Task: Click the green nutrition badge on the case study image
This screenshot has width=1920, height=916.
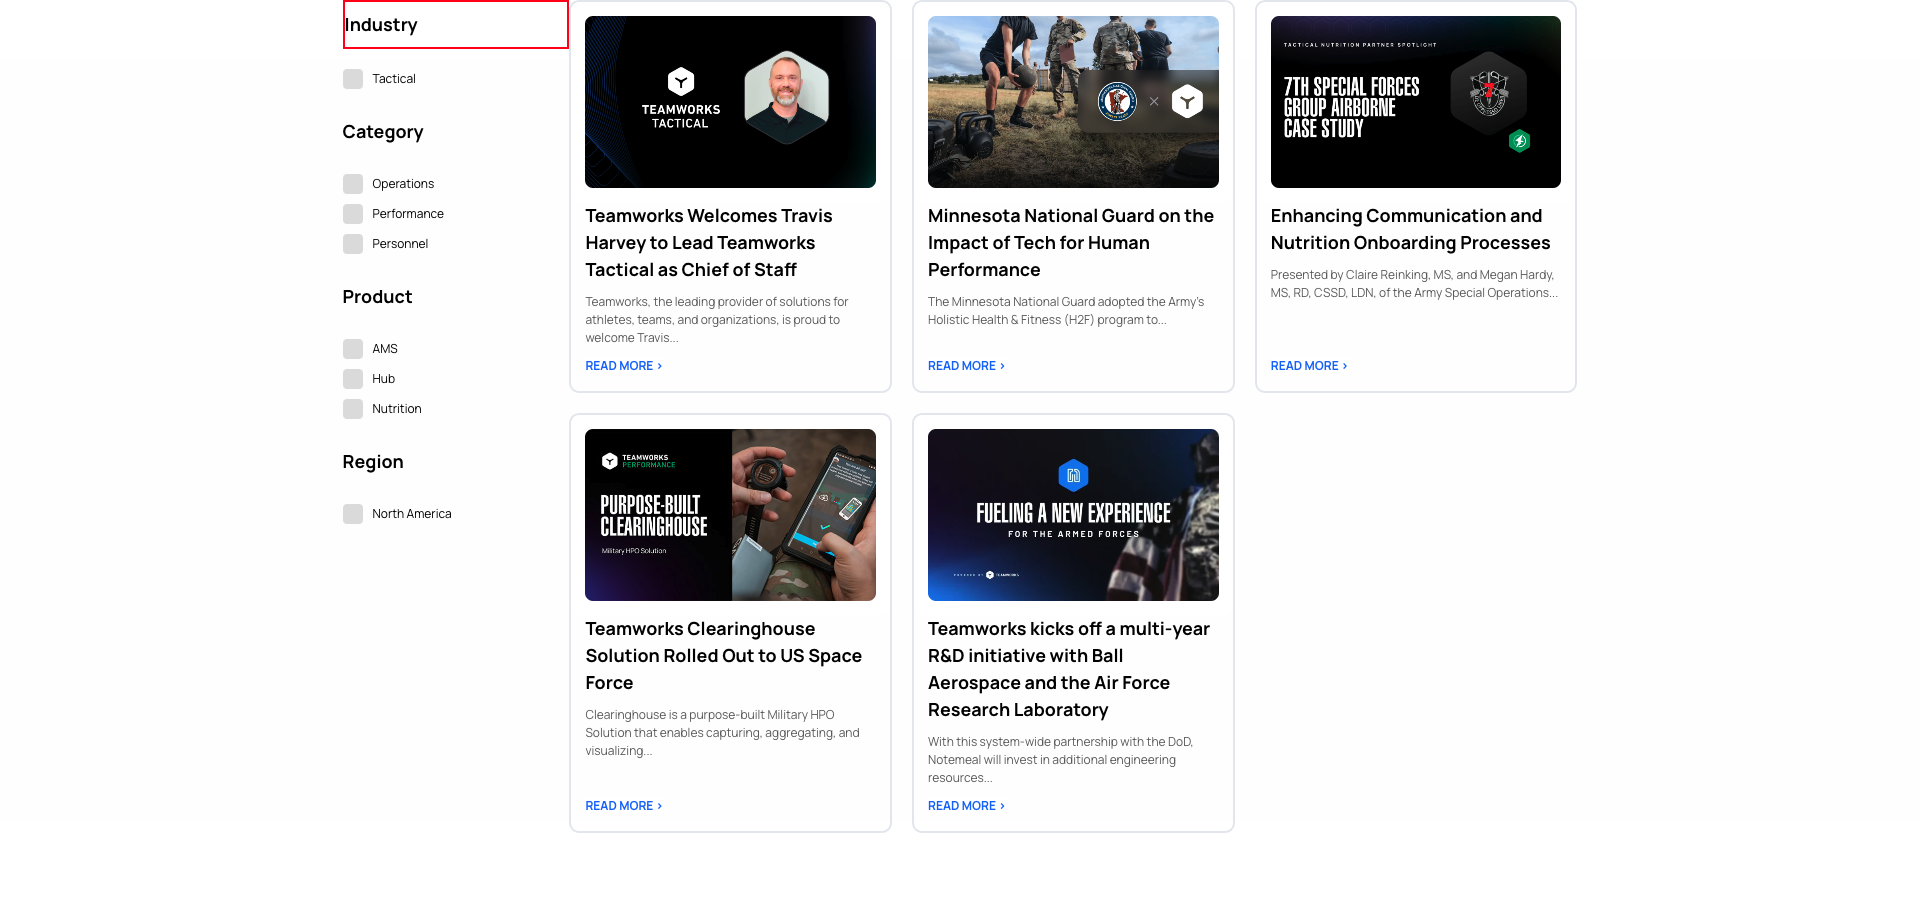Action: [1521, 143]
